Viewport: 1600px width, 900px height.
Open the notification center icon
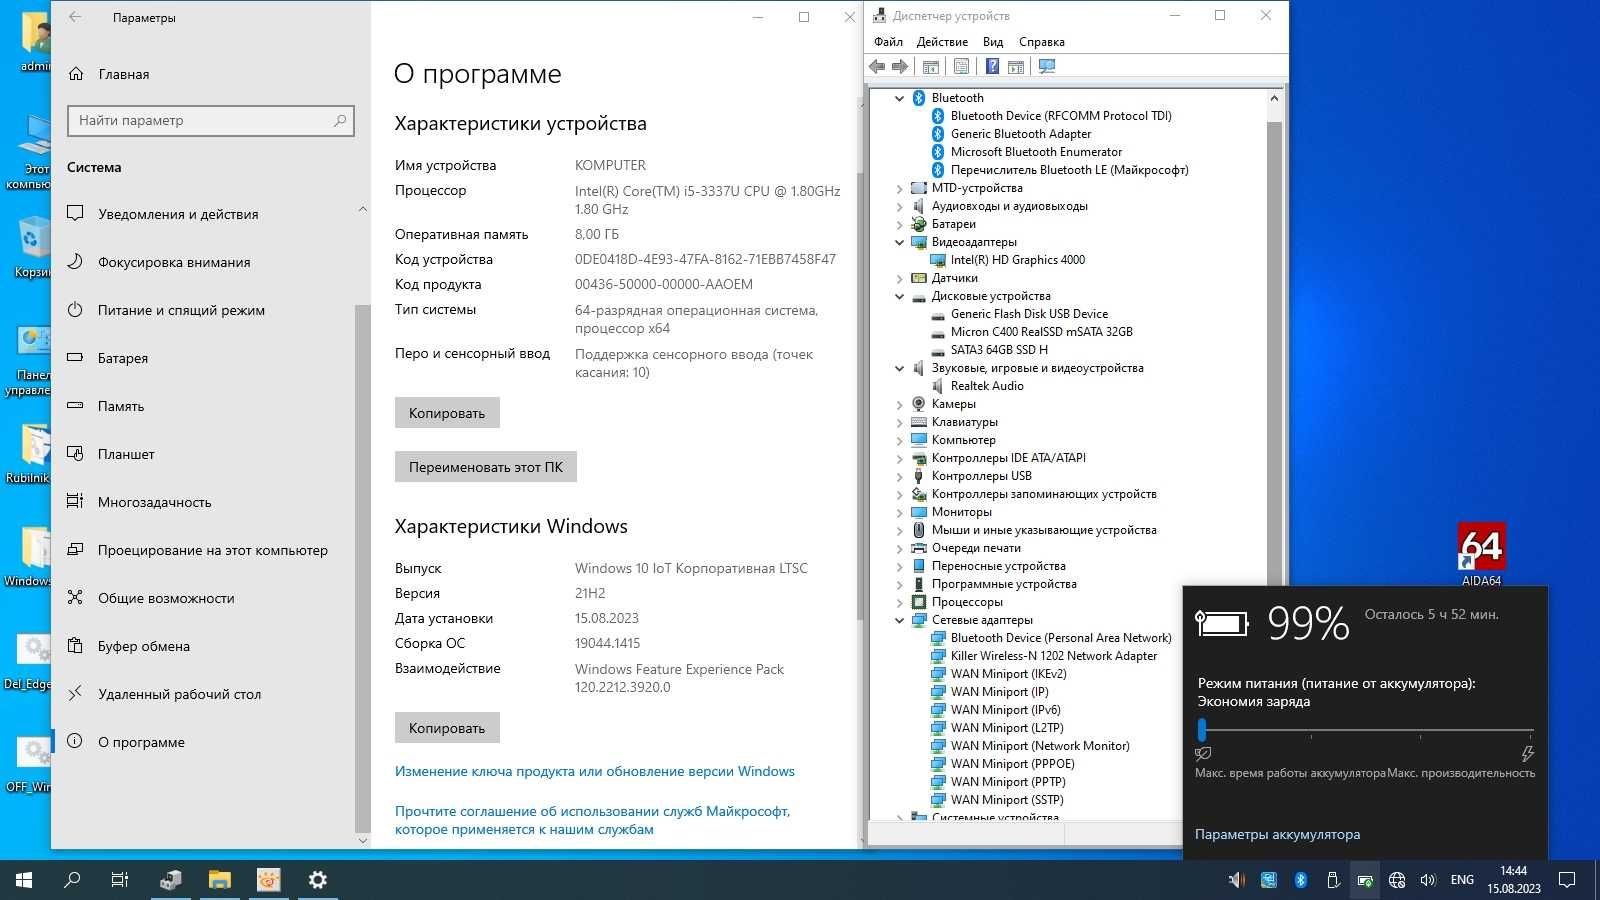1567,880
